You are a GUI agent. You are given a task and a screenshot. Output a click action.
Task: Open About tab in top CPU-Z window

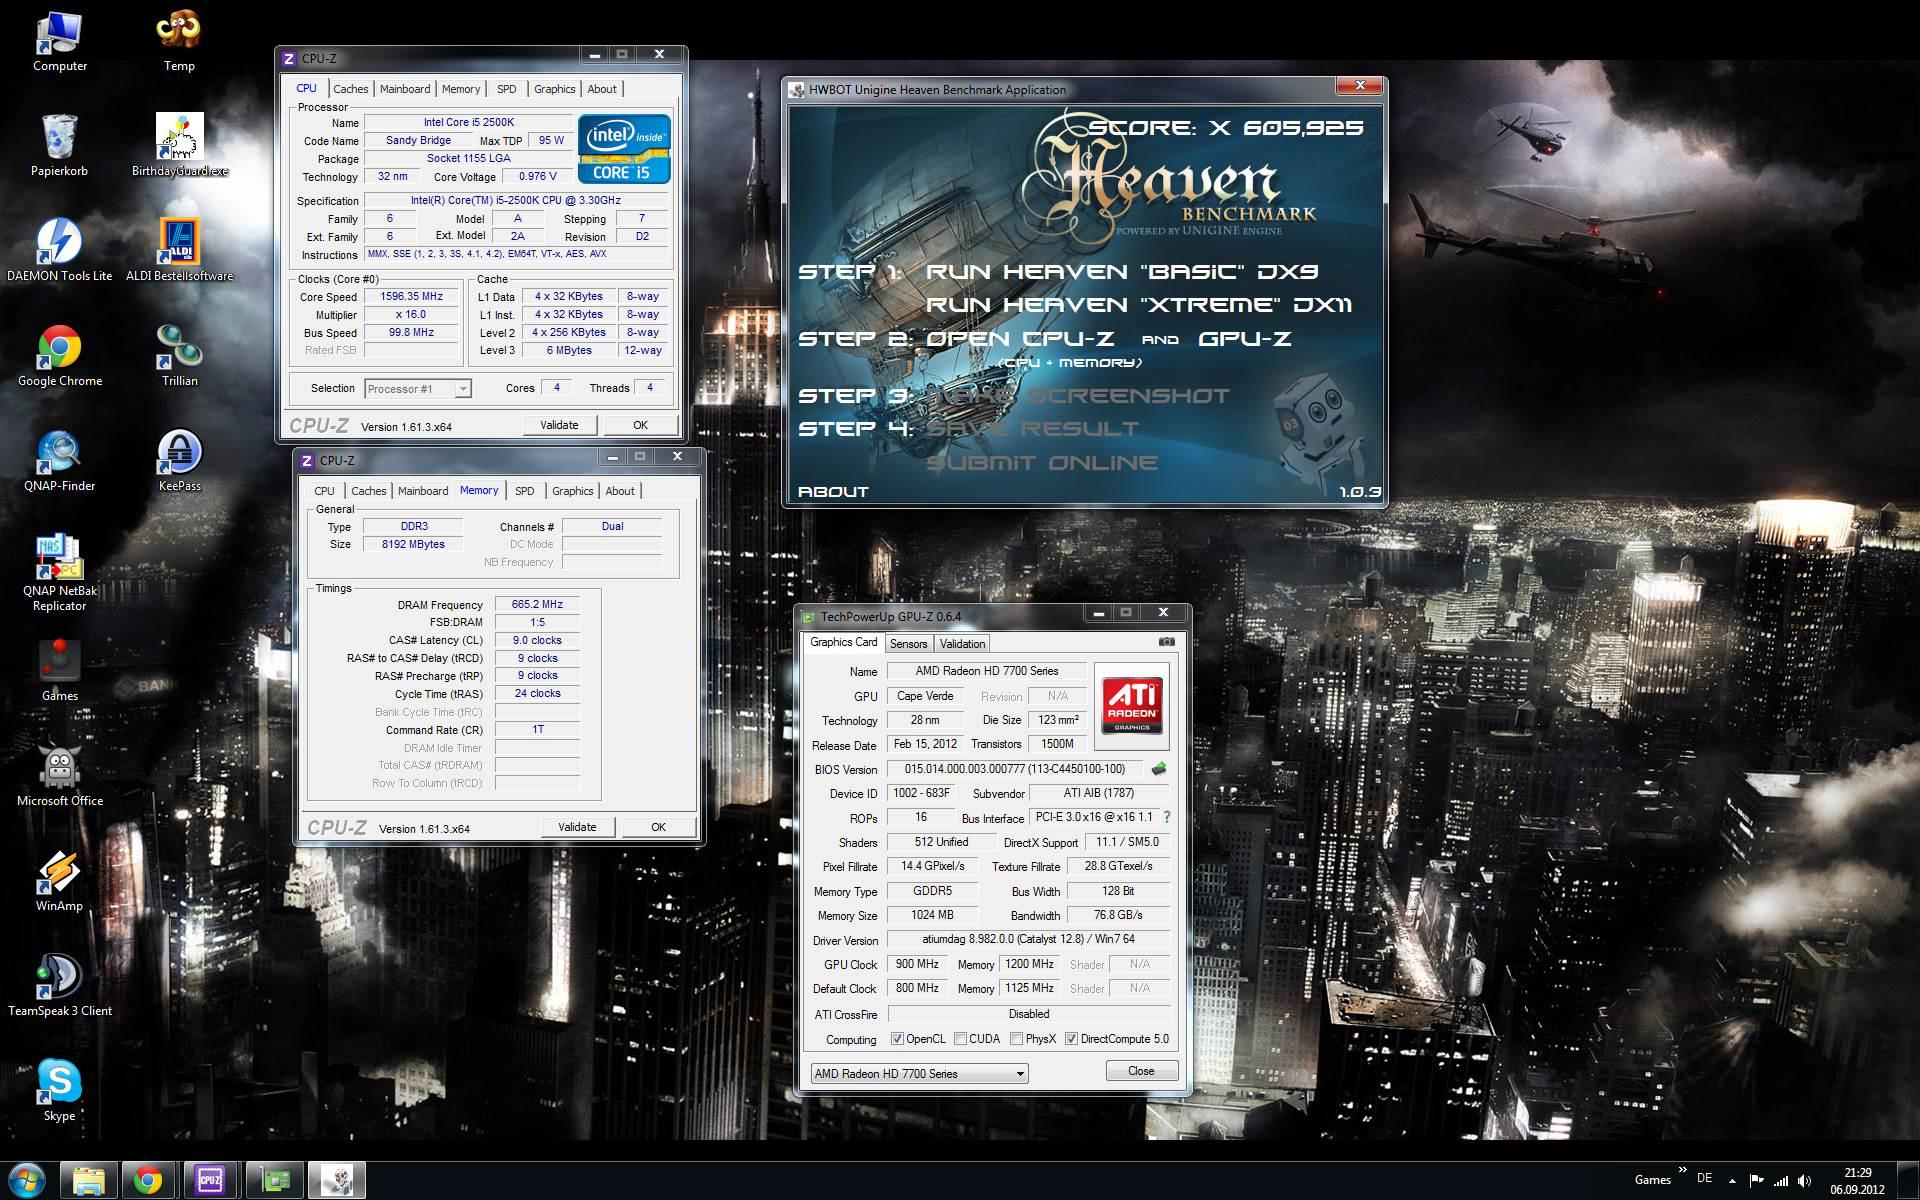pyautogui.click(x=602, y=89)
